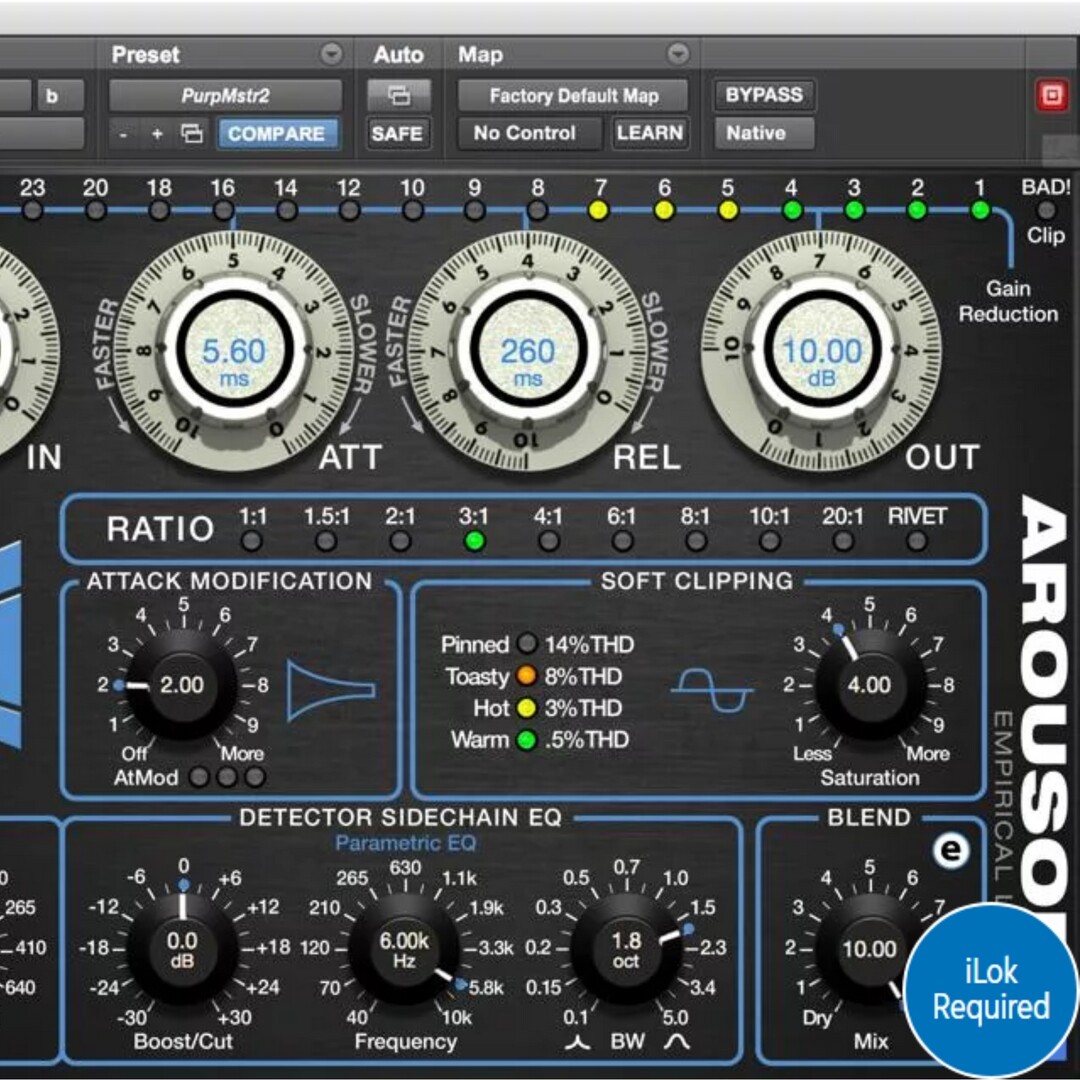The width and height of the screenshot is (1080, 1080).
Task: Open the Map menu dropdown arrow
Action: (678, 54)
